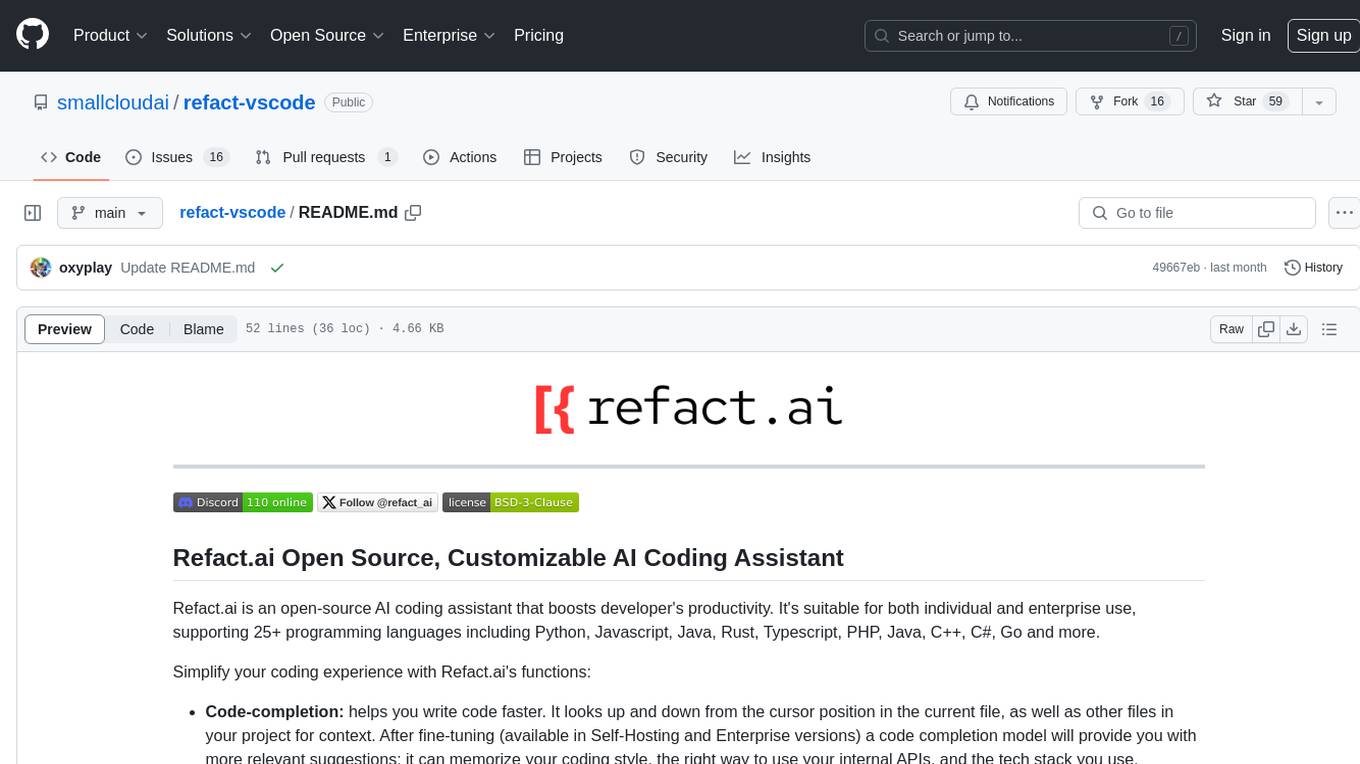This screenshot has width=1360, height=764.
Task: Open the Raw file view
Action: tap(1231, 329)
